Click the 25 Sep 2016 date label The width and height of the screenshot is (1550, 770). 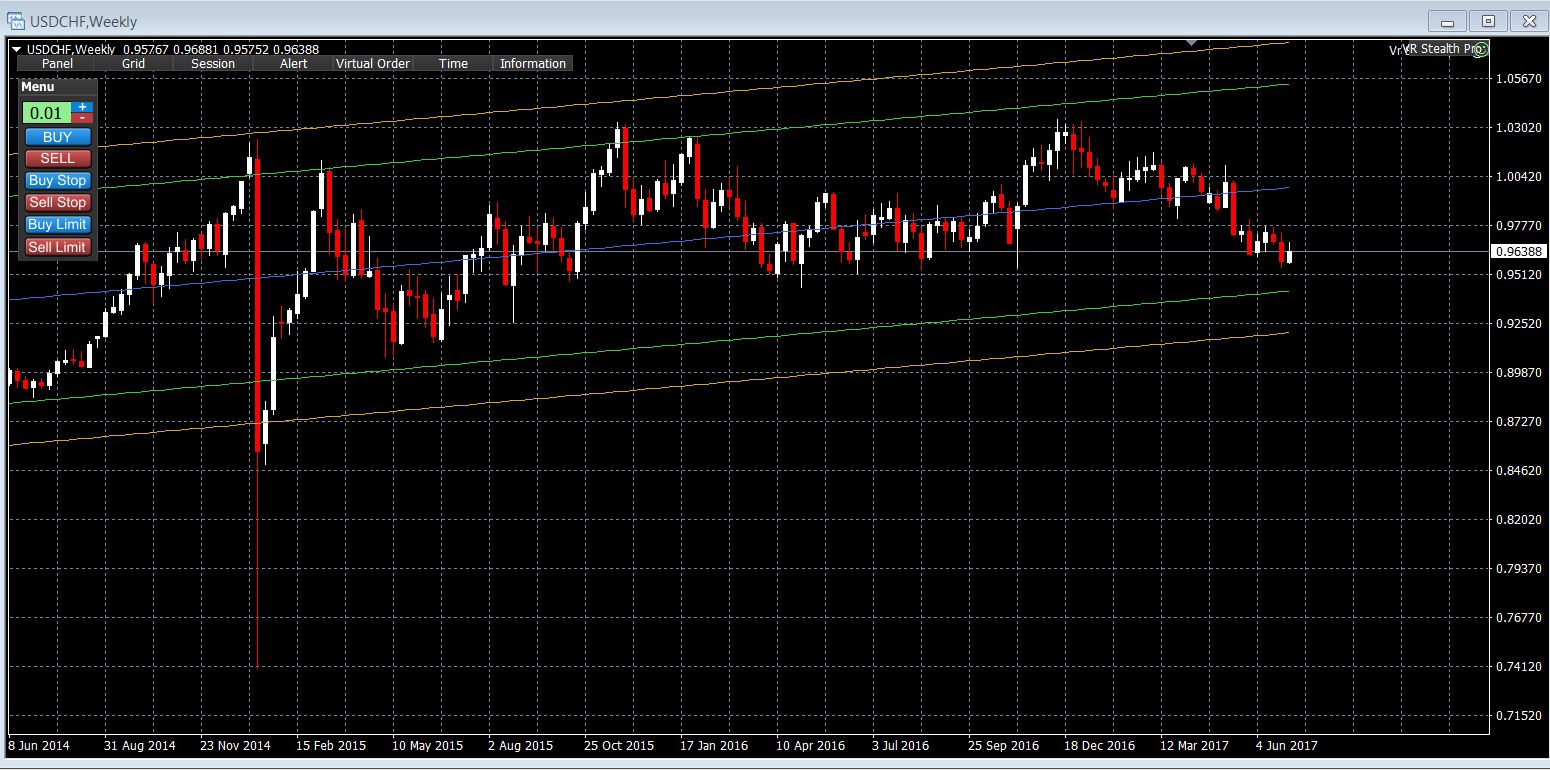[1003, 746]
